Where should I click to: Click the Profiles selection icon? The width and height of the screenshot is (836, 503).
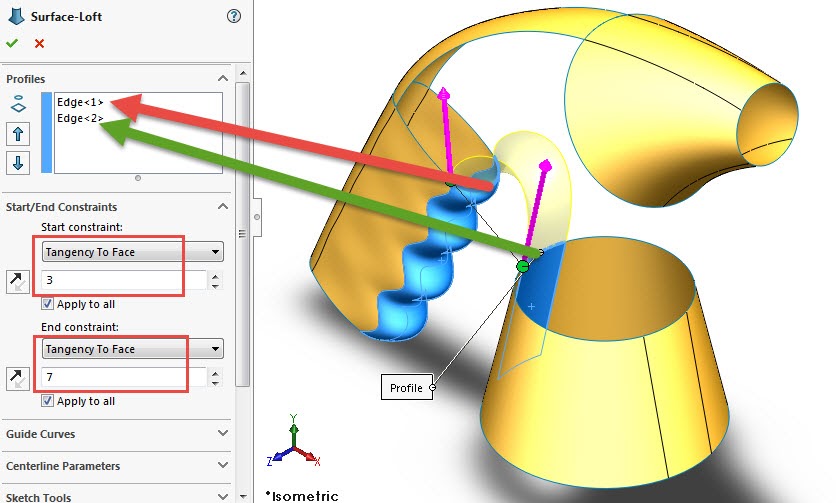18,104
